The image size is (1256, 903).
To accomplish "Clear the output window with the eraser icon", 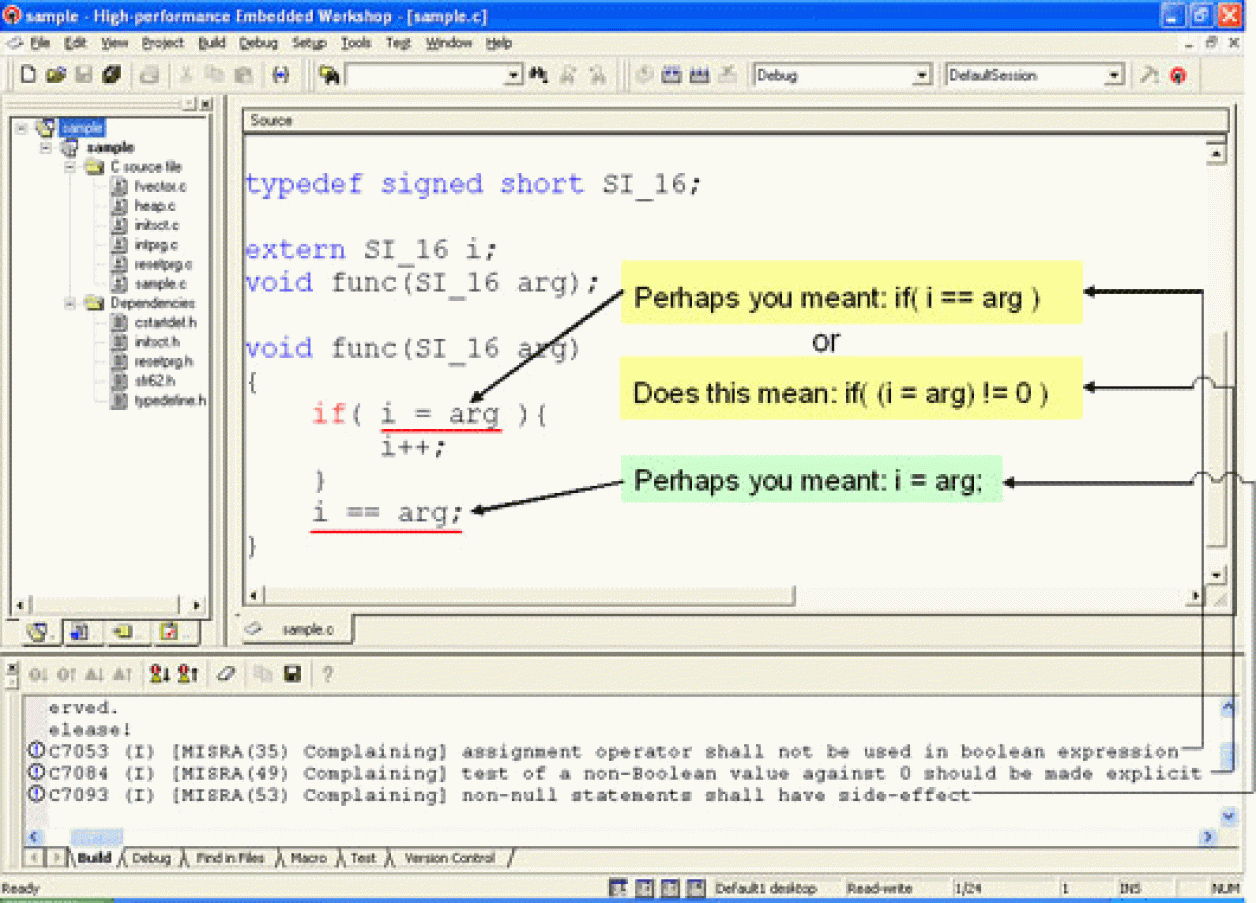I will pyautogui.click(x=226, y=674).
